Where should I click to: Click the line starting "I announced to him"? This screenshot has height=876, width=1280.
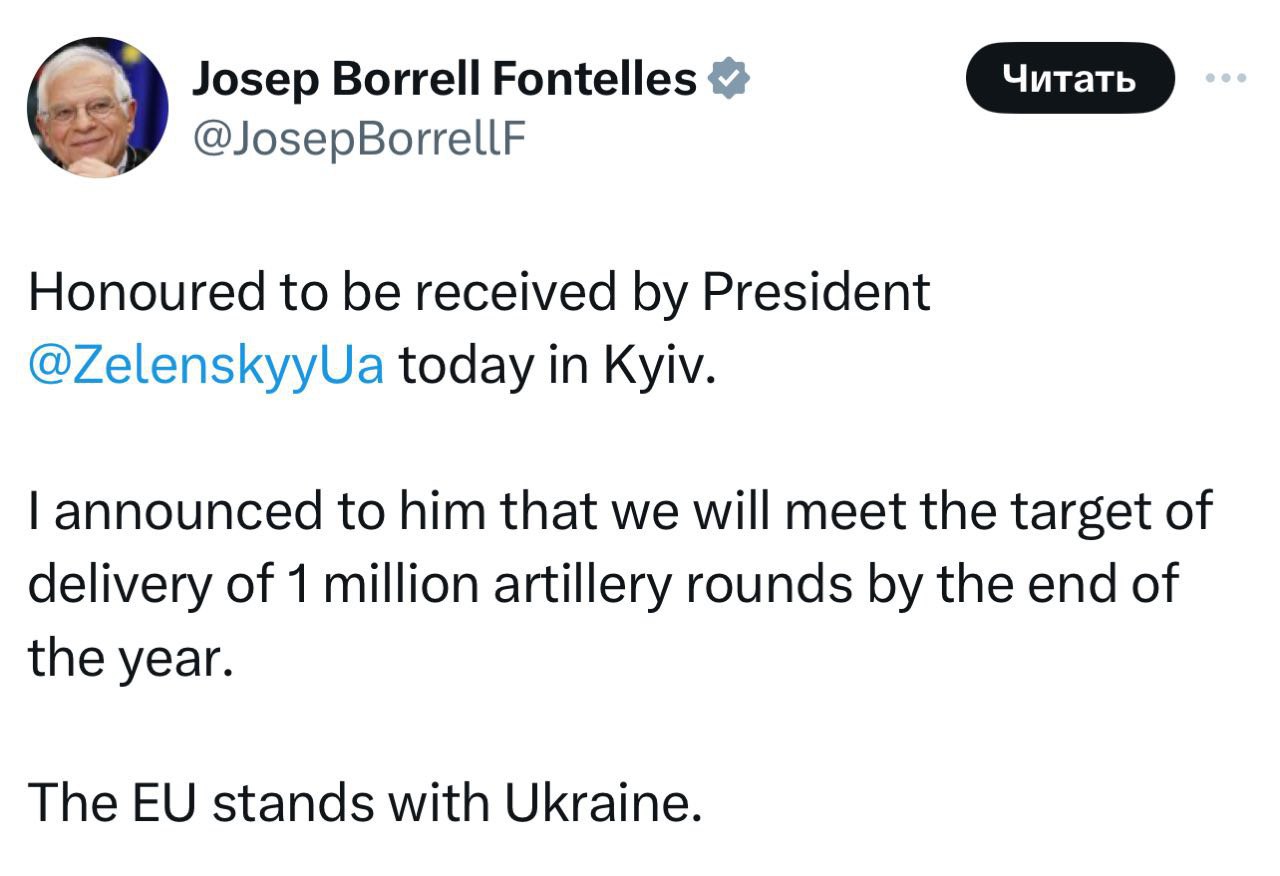point(619,511)
